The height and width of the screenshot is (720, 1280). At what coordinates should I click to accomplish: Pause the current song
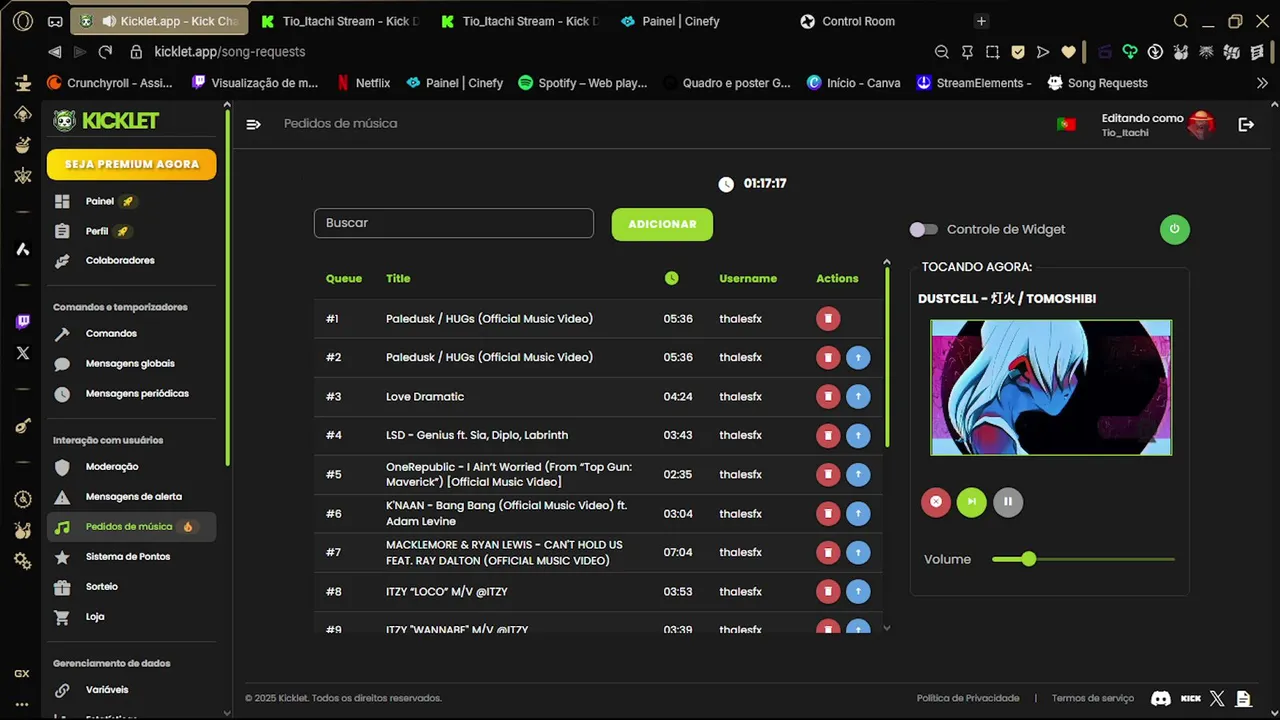(1008, 502)
